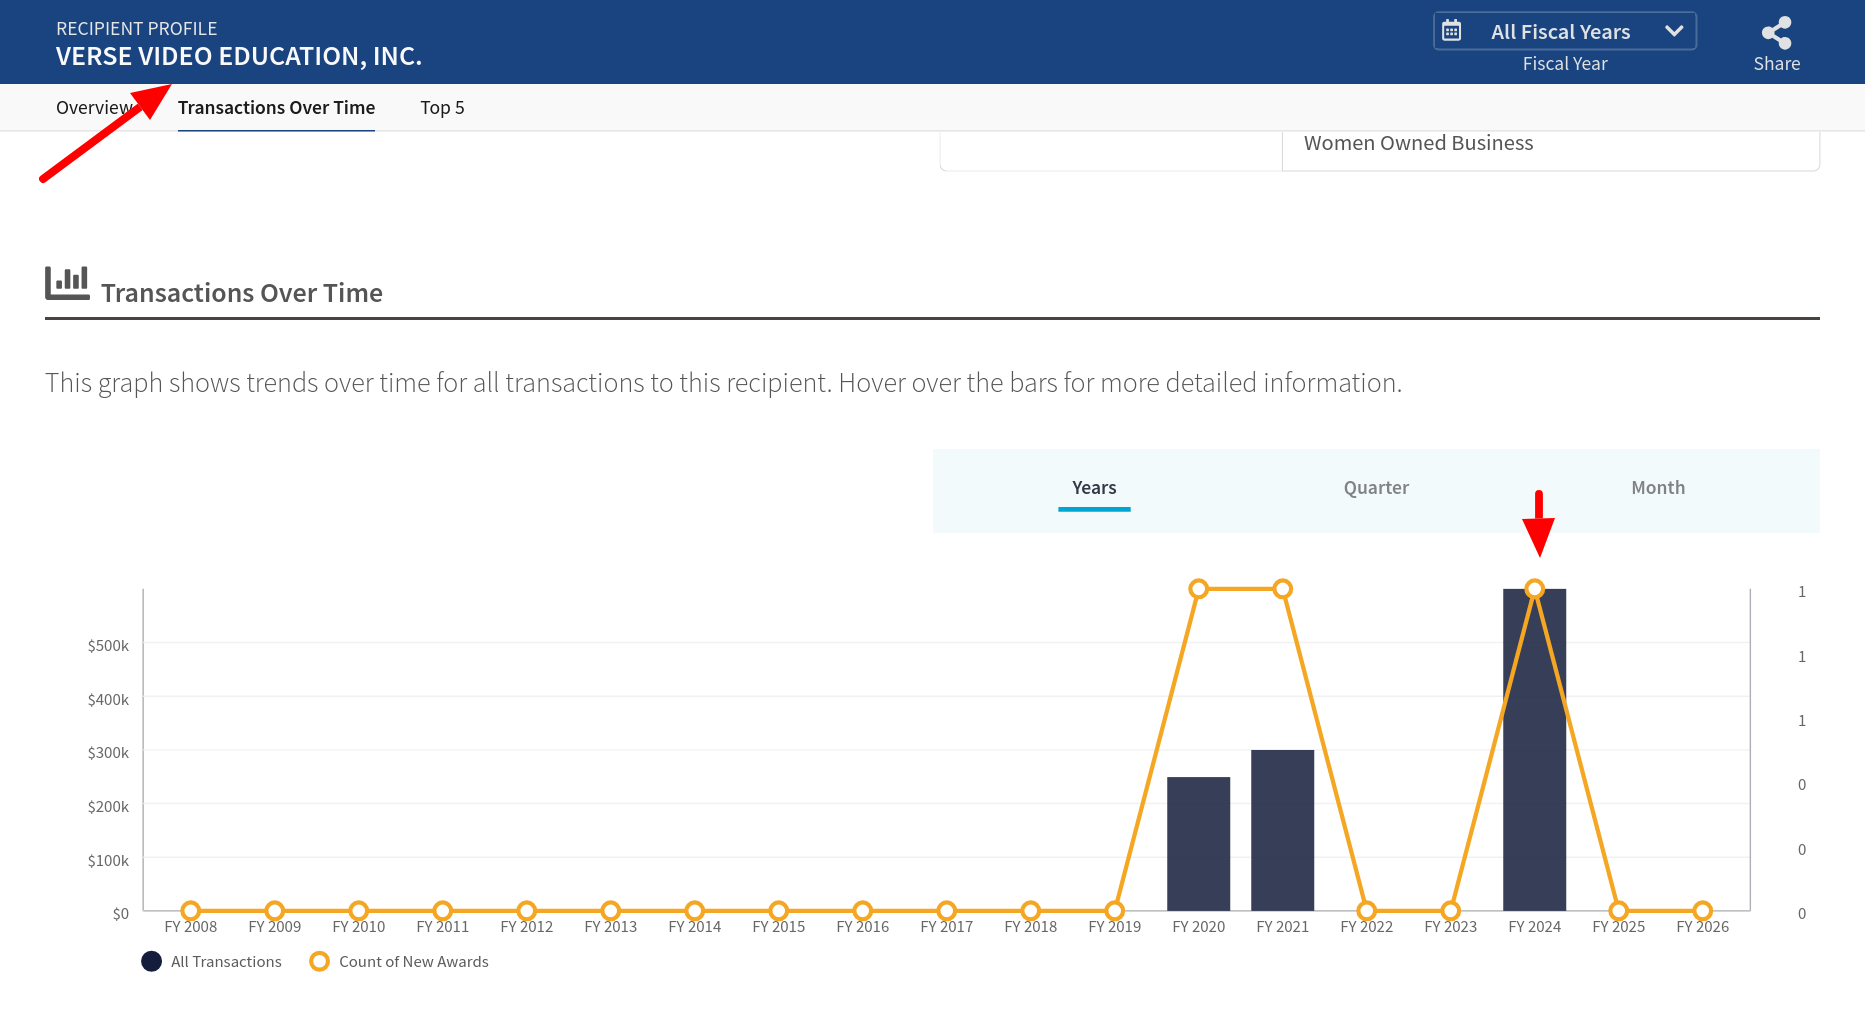The height and width of the screenshot is (1031, 1866).
Task: Switch graph view to Years
Action: pyautogui.click(x=1094, y=488)
